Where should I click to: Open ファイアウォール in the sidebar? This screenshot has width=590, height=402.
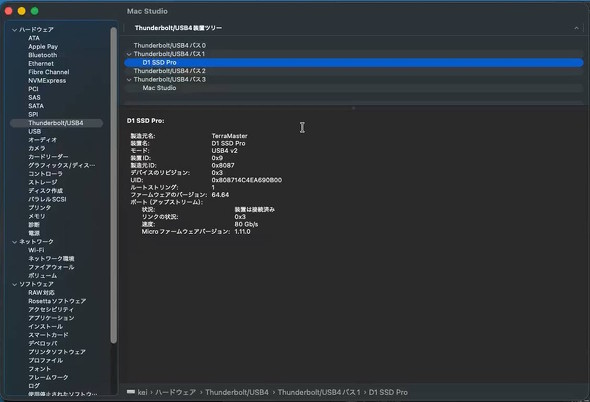(x=51, y=267)
